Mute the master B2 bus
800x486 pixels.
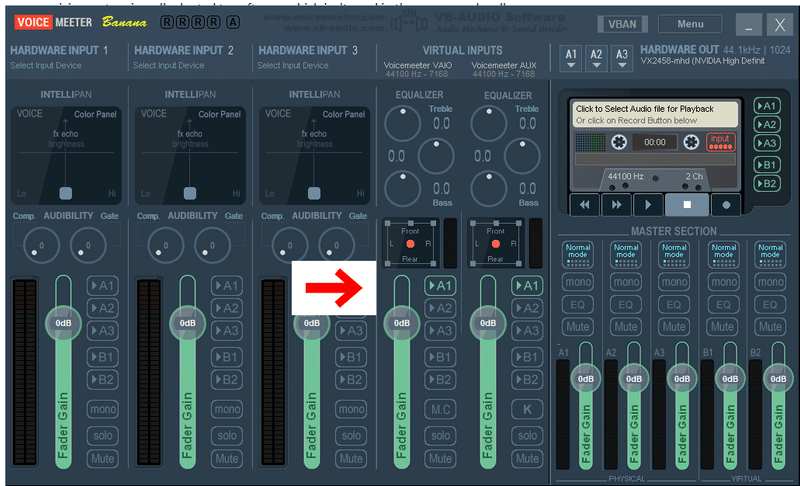pos(770,327)
